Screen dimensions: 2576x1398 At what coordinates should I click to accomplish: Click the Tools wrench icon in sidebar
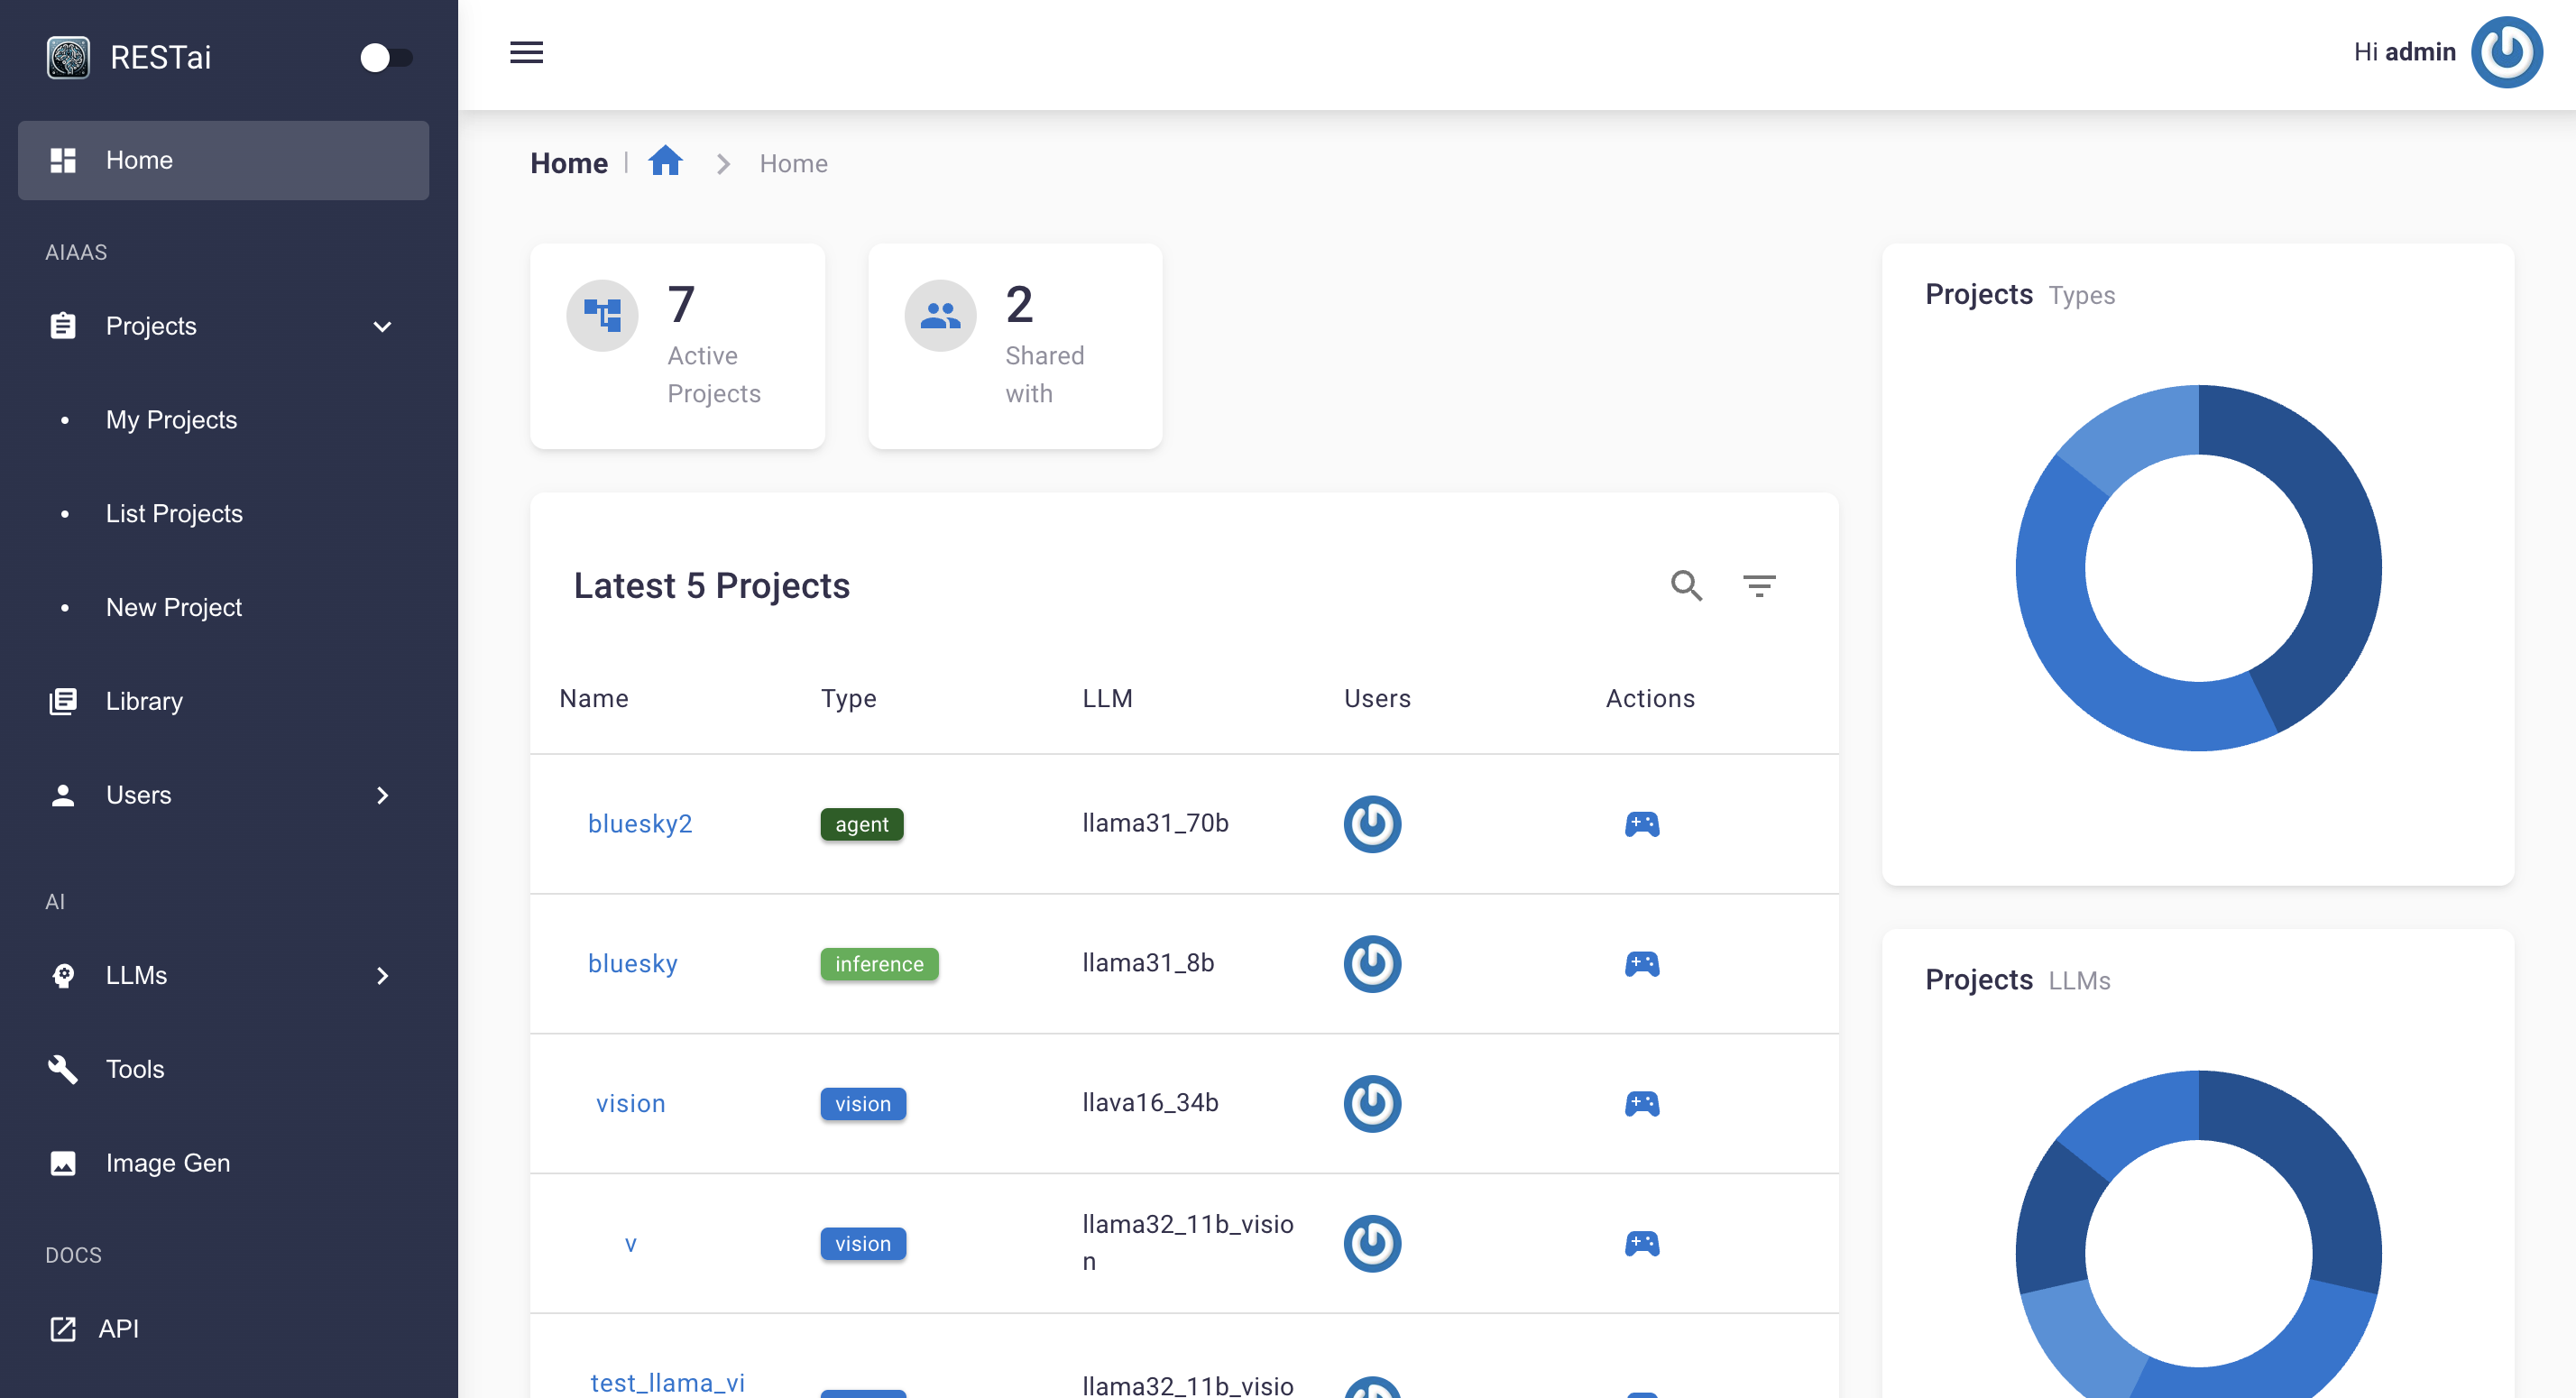pos(63,1069)
